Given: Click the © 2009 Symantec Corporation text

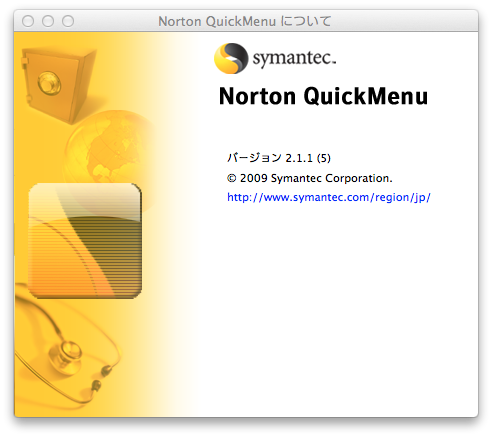Looking at the screenshot, I should point(310,178).
